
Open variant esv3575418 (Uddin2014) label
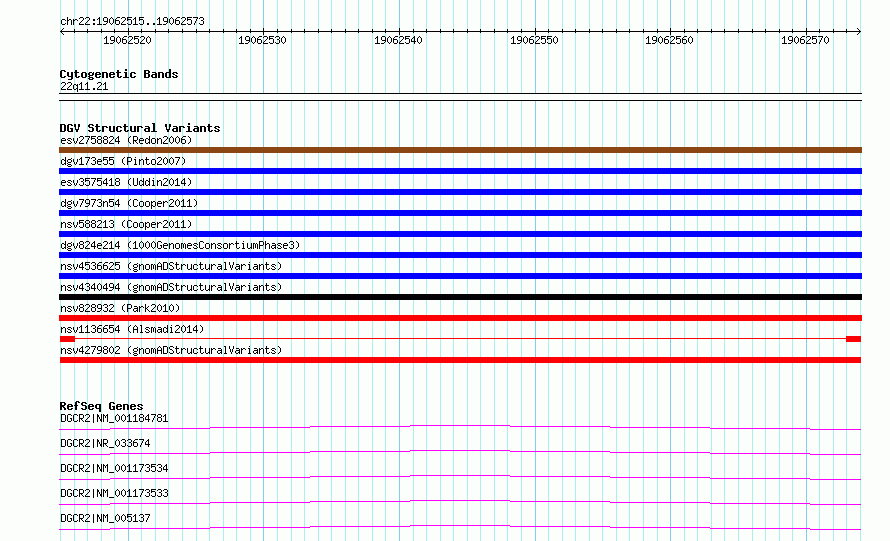[126, 182]
